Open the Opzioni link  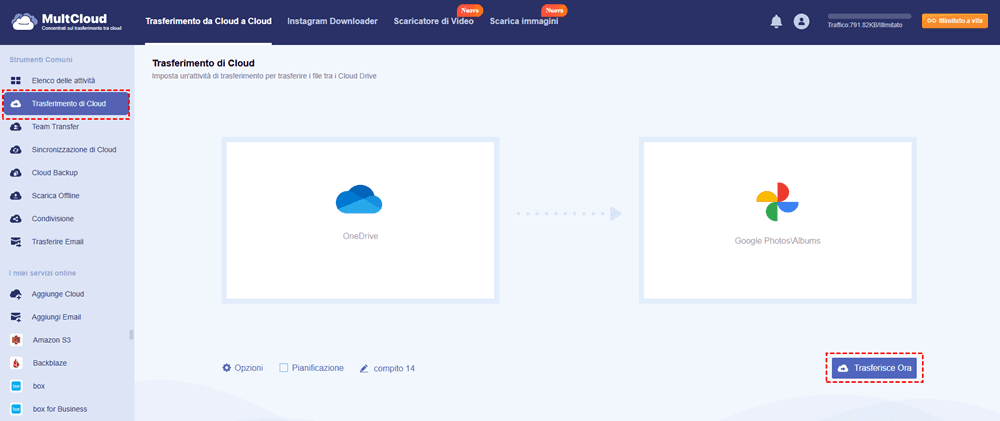[x=249, y=368]
